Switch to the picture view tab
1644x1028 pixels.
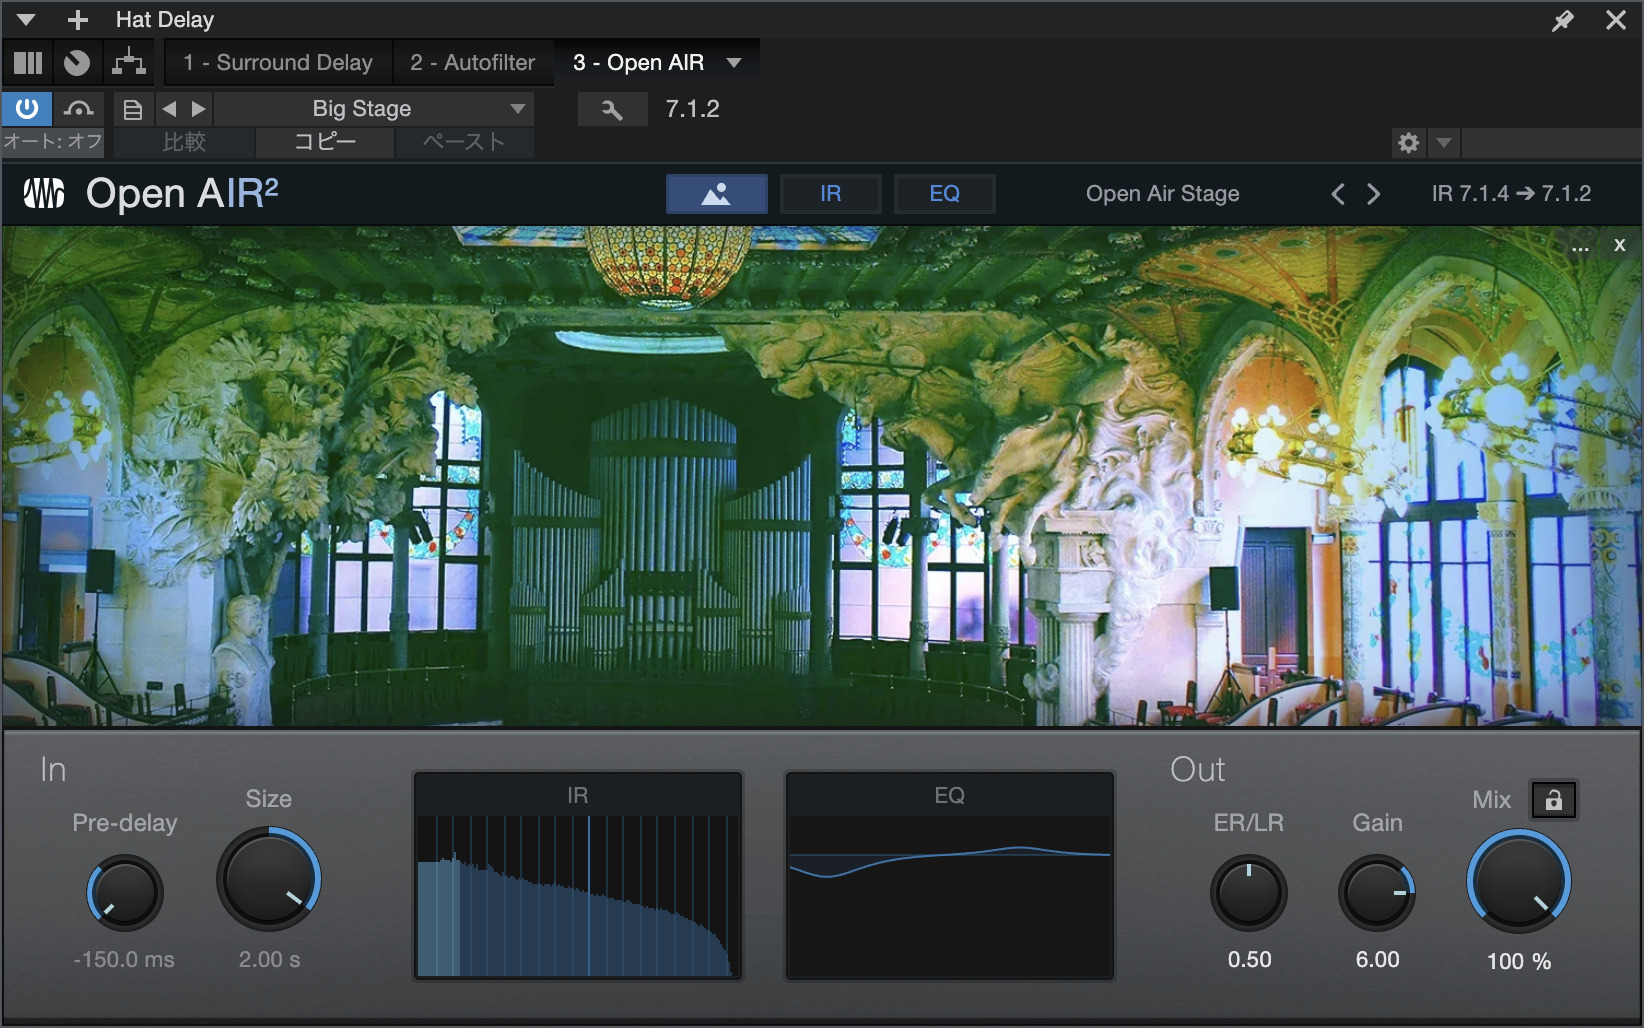(x=716, y=194)
